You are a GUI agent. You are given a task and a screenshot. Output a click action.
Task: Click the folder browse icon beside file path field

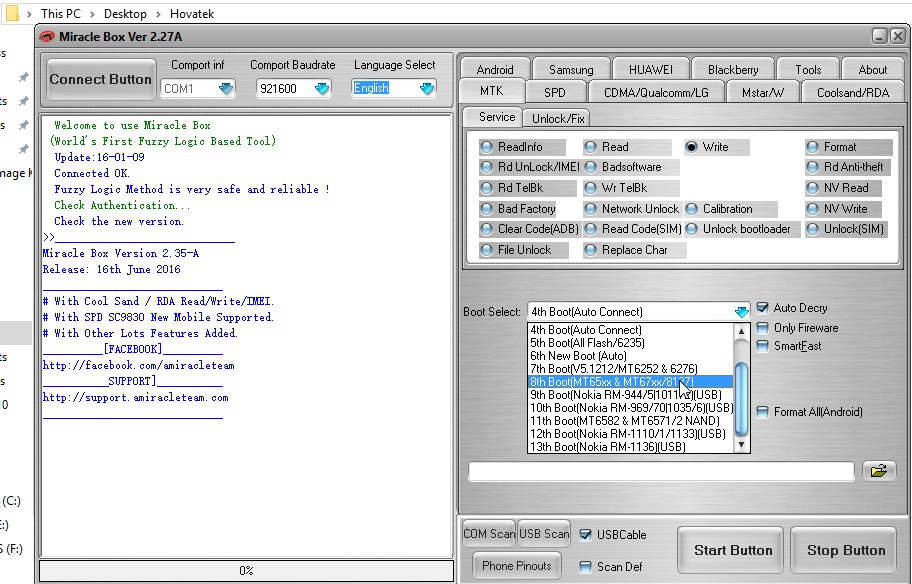pyautogui.click(x=879, y=471)
